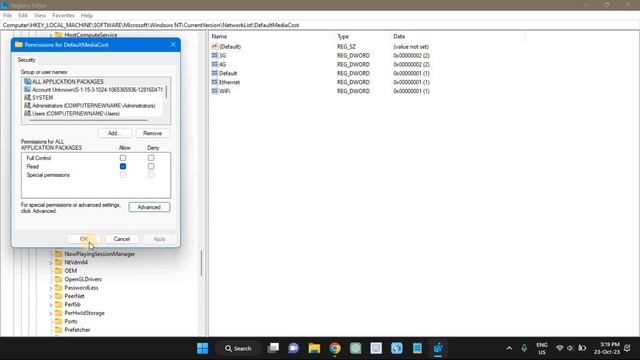The width and height of the screenshot is (640, 360).
Task: Expand the PerHwIdStorage registry key
Action: 51,313
